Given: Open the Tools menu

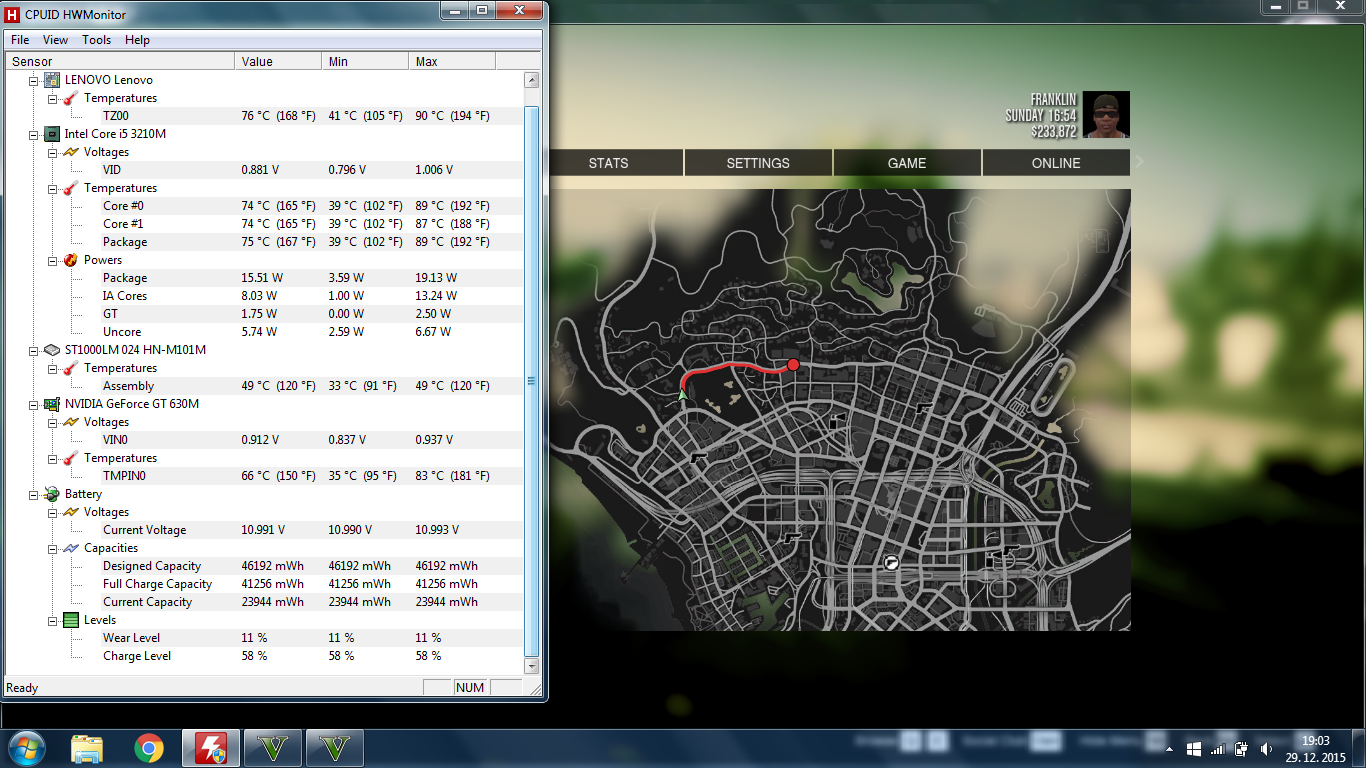Looking at the screenshot, I should tap(96, 40).
